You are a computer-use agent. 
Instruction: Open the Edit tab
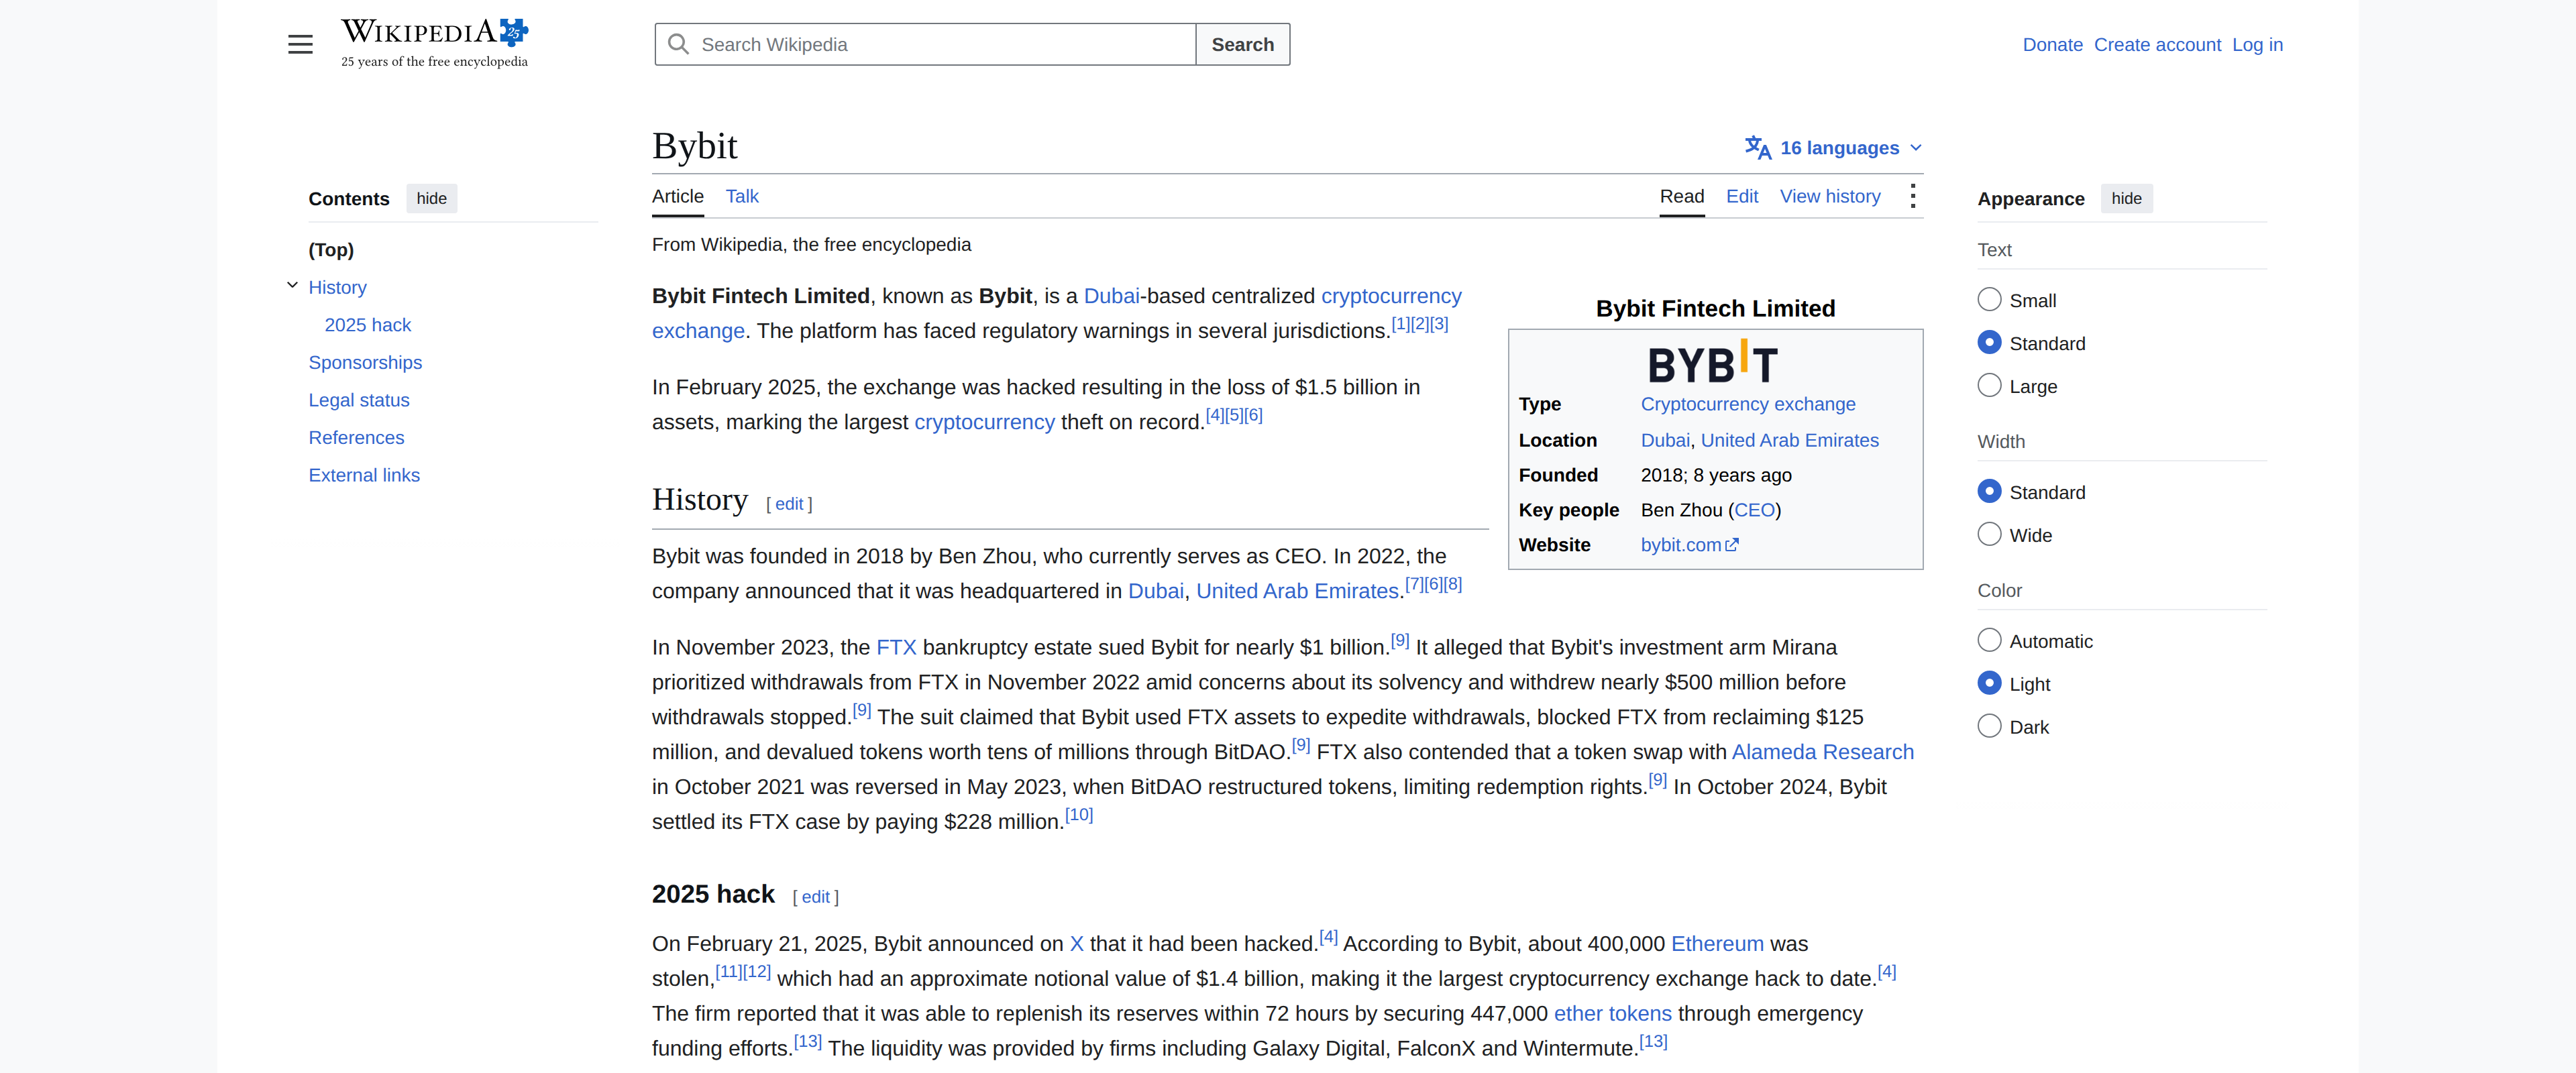1741,197
